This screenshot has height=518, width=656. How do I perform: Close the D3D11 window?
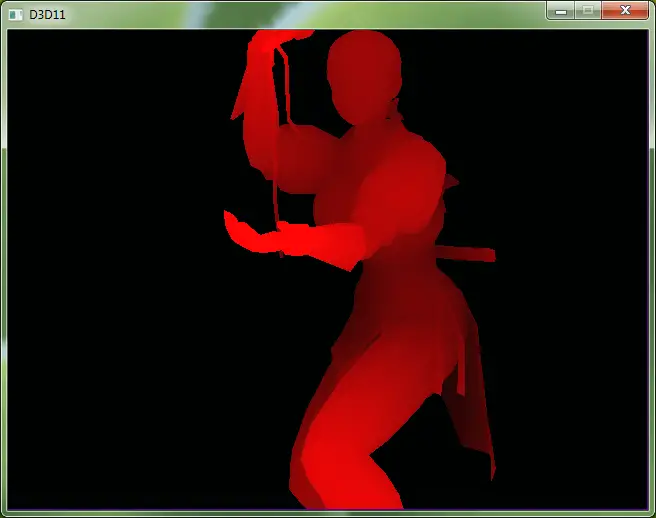pos(625,10)
